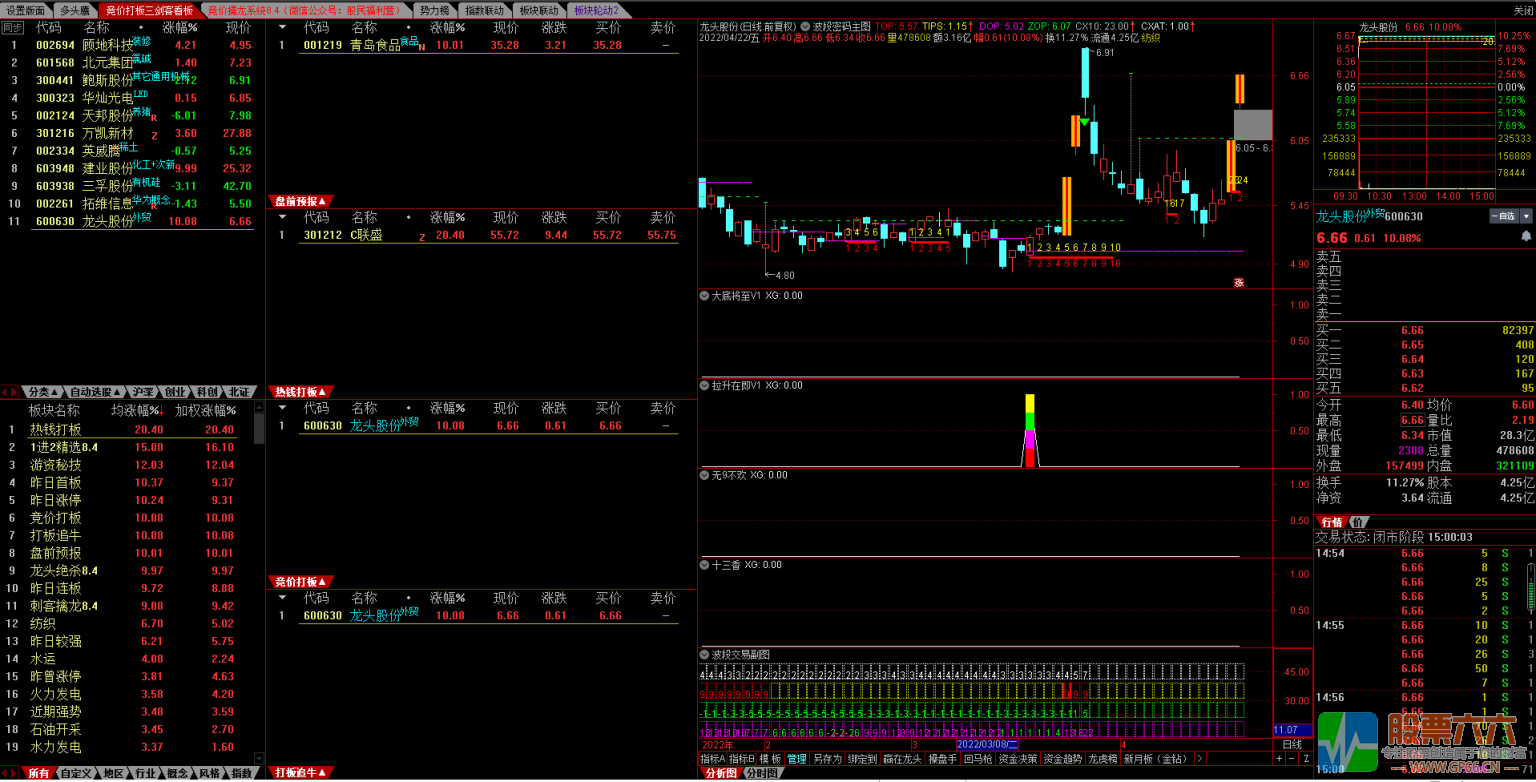Switch chart period via 日线 label
The width and height of the screenshot is (1536, 782).
[1292, 744]
